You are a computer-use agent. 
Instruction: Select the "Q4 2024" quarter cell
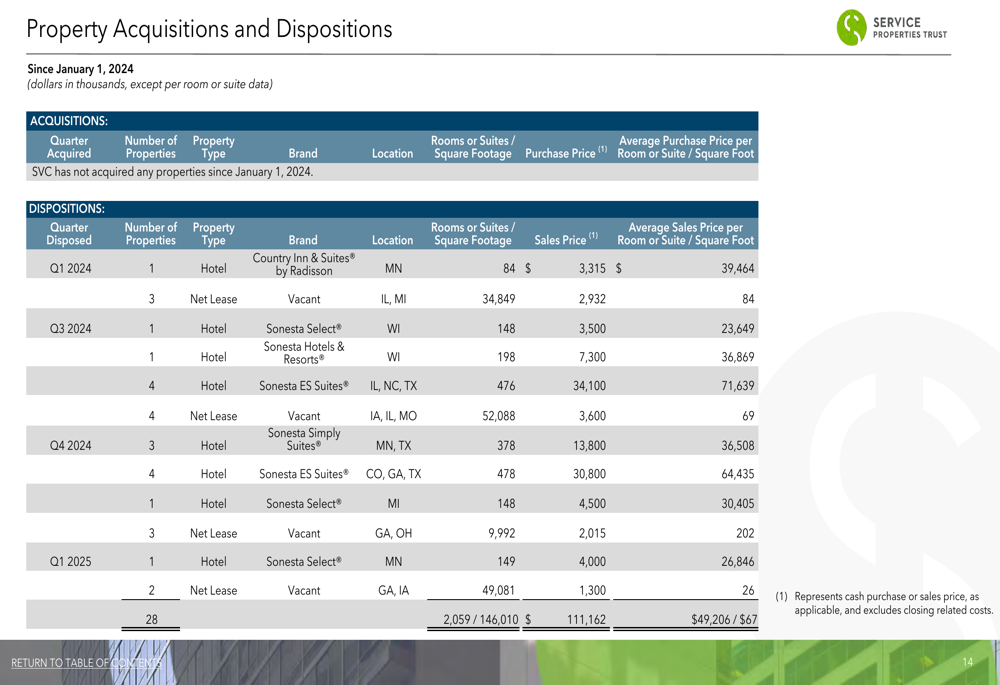click(70, 445)
